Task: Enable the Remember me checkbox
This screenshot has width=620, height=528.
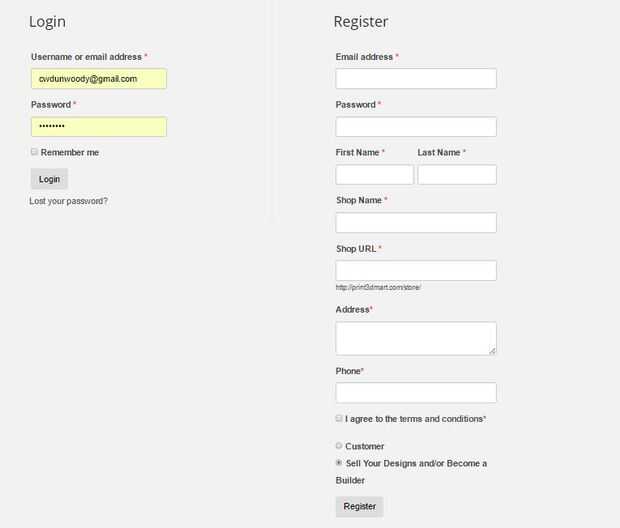Action: [x=34, y=152]
